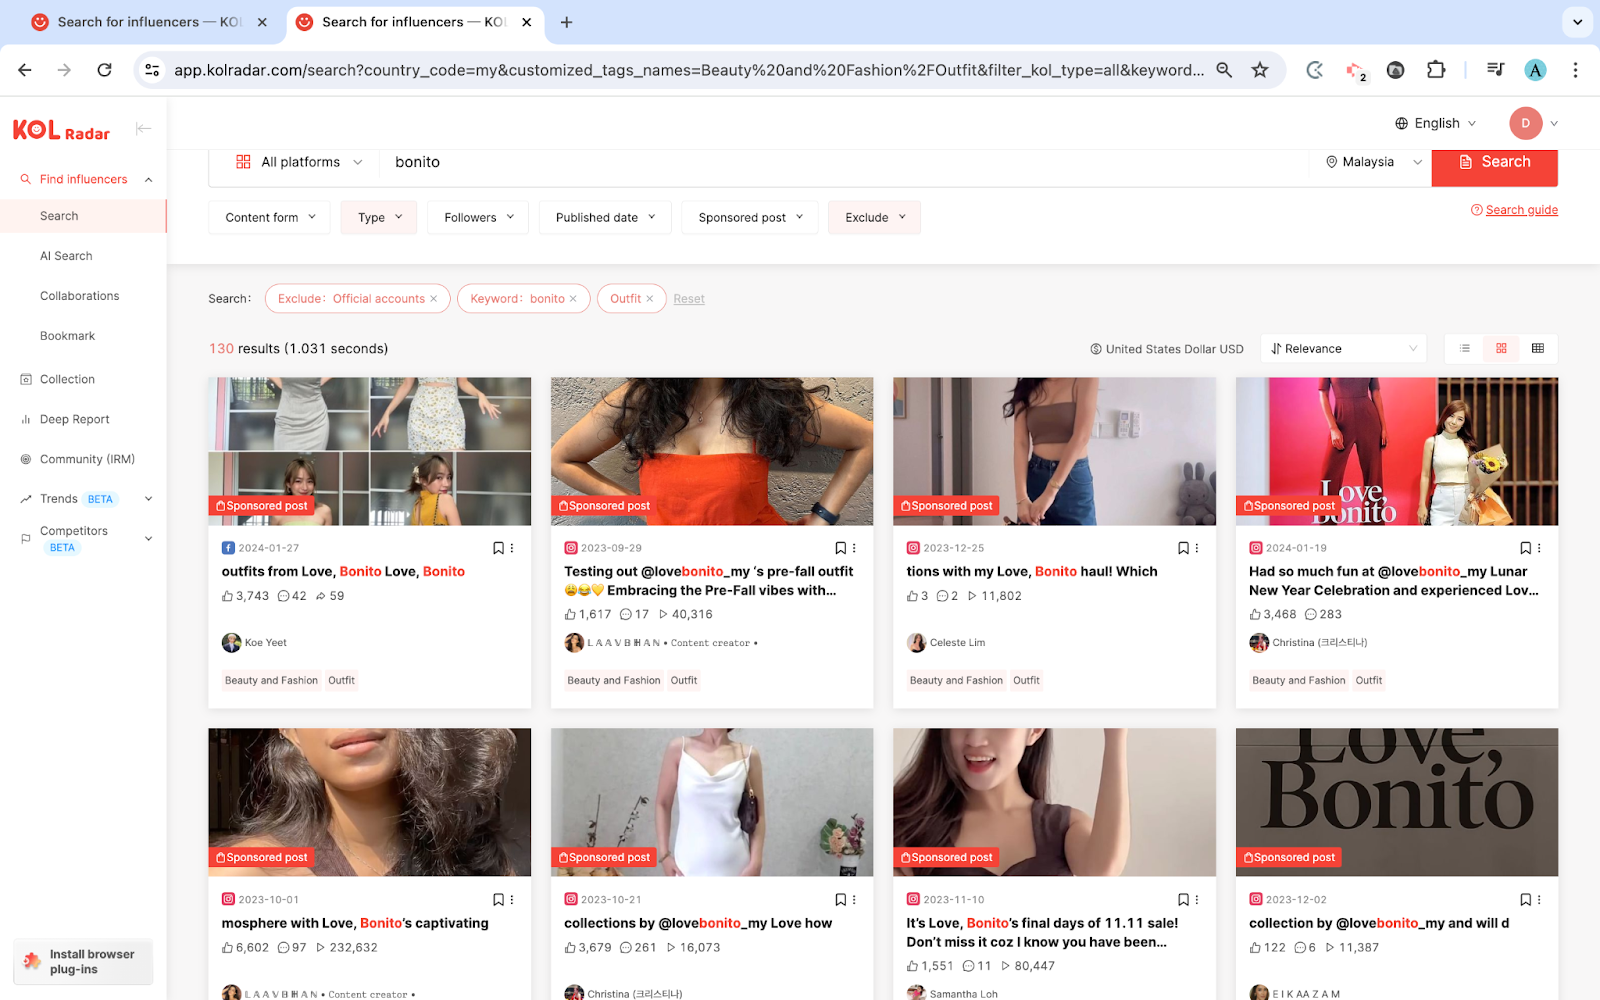Switch to table view layout
Viewport: 1600px width, 1000px height.
click(x=1538, y=348)
